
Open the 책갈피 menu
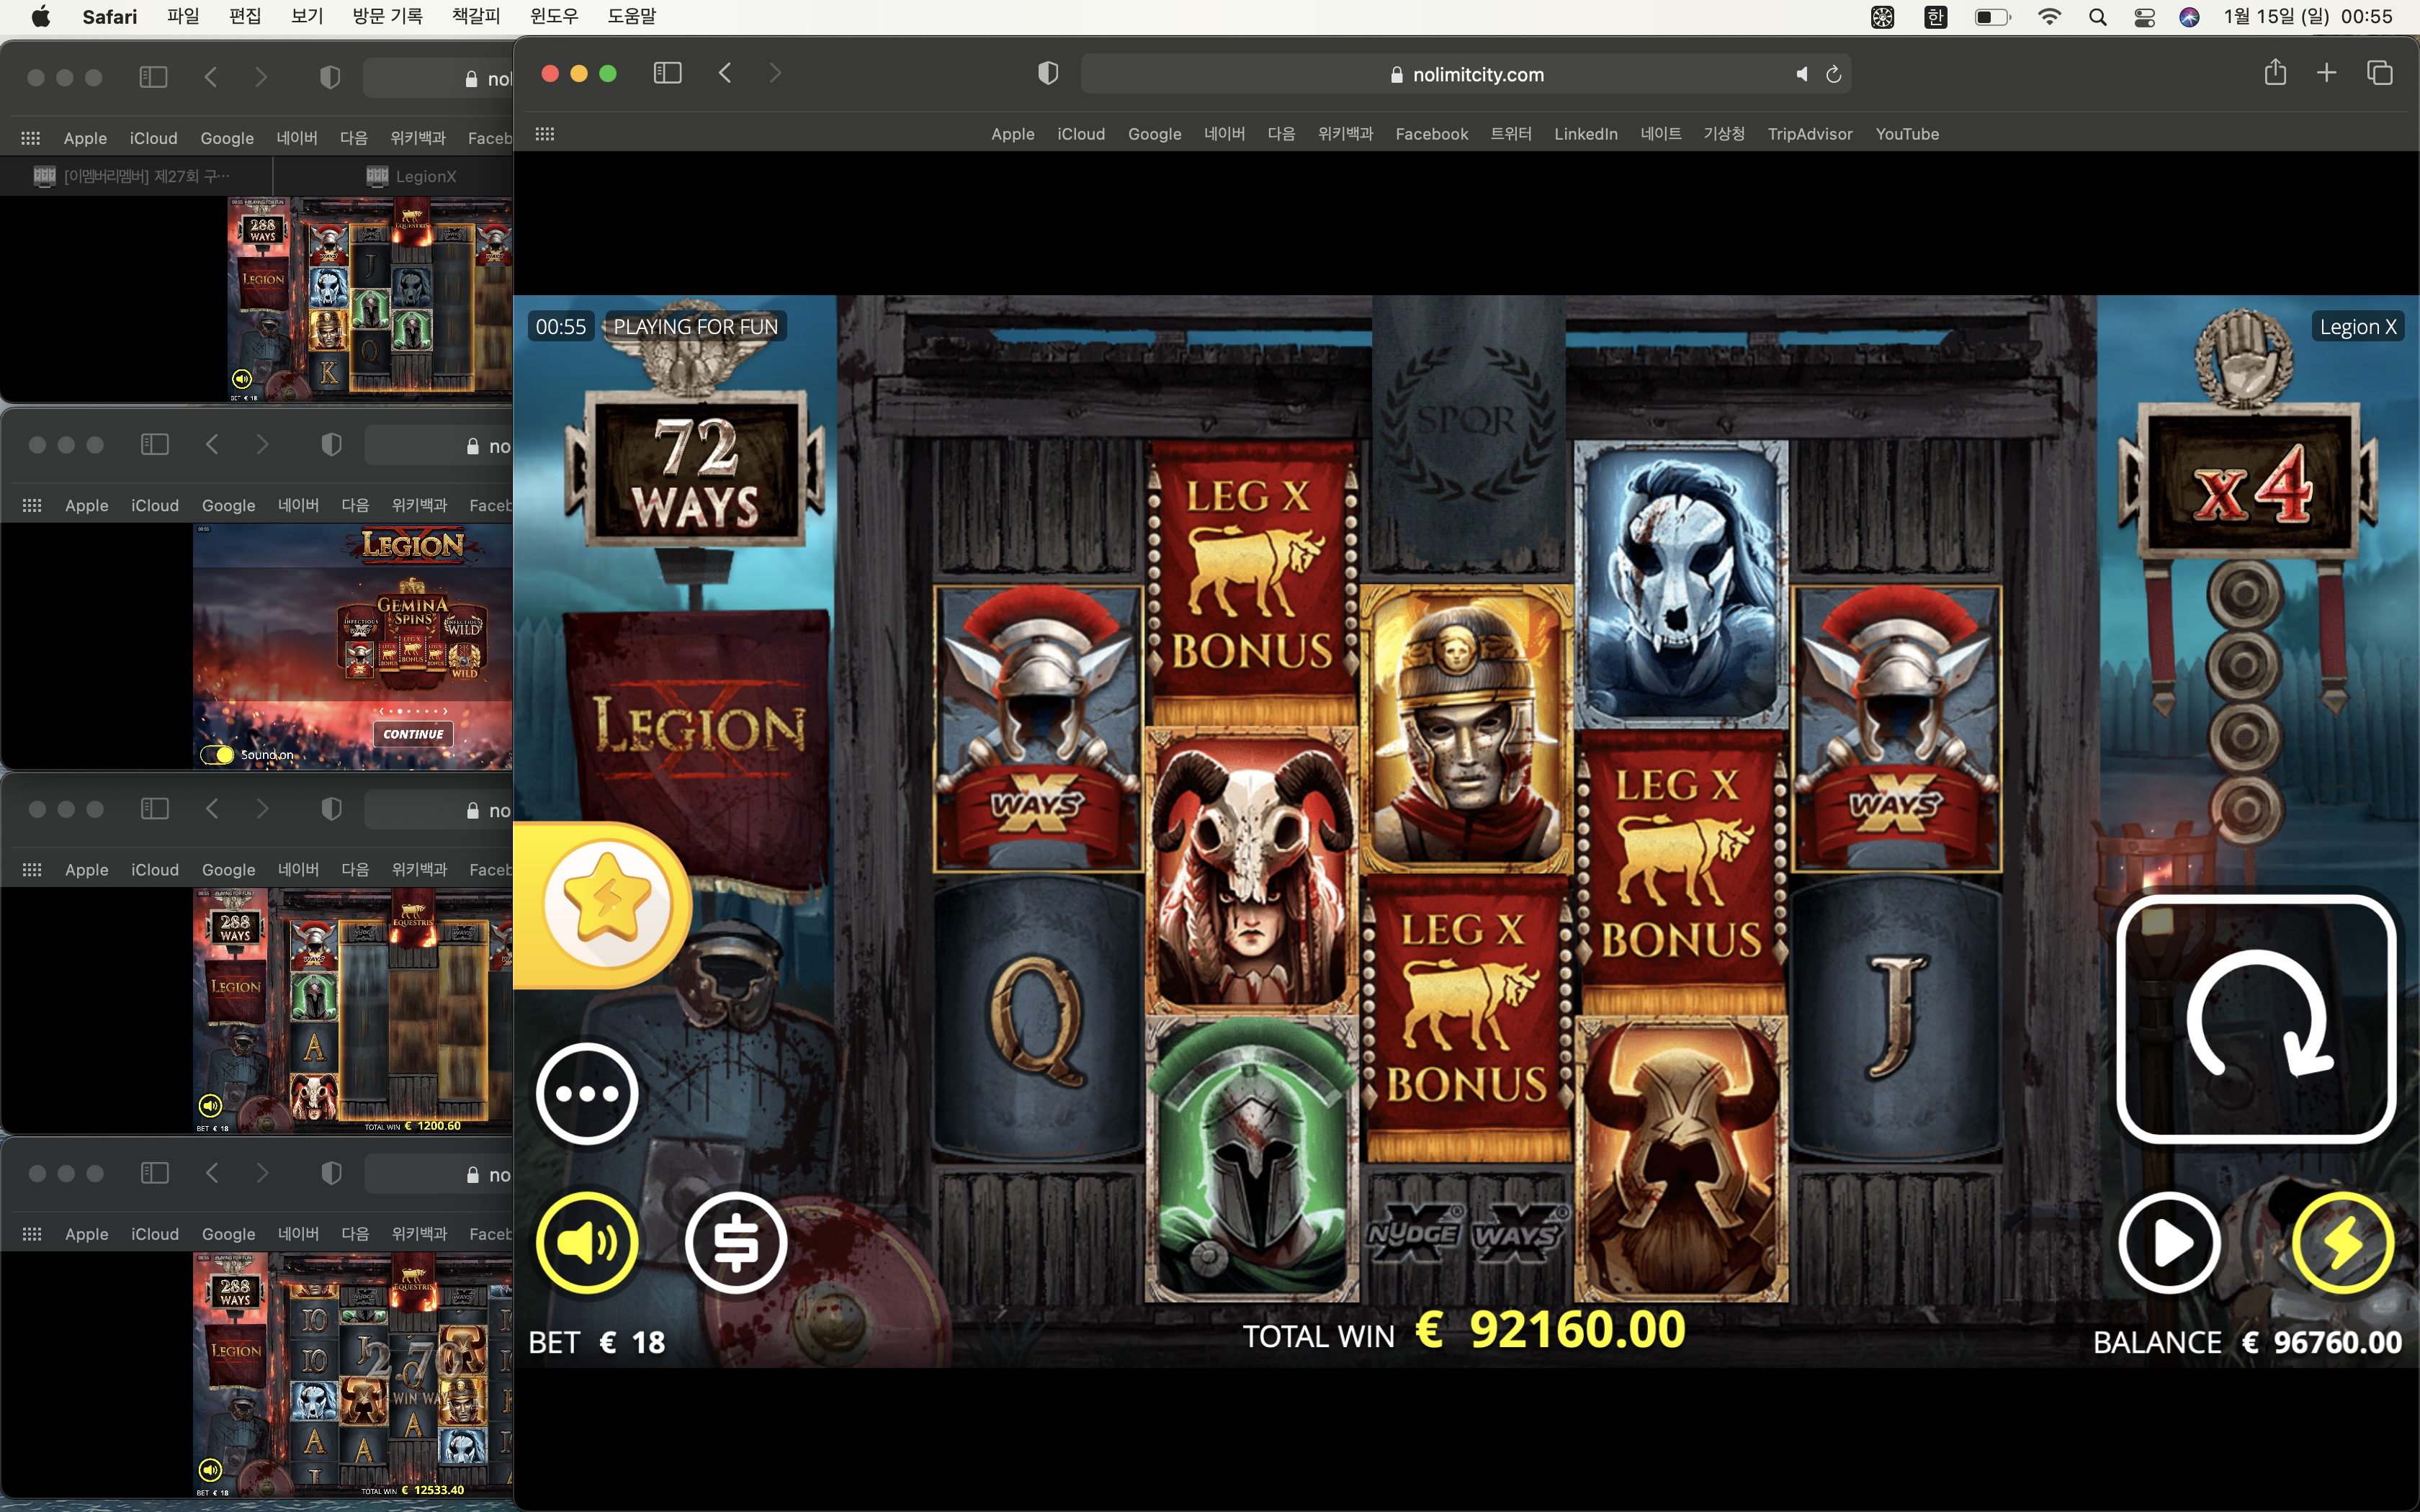[476, 16]
